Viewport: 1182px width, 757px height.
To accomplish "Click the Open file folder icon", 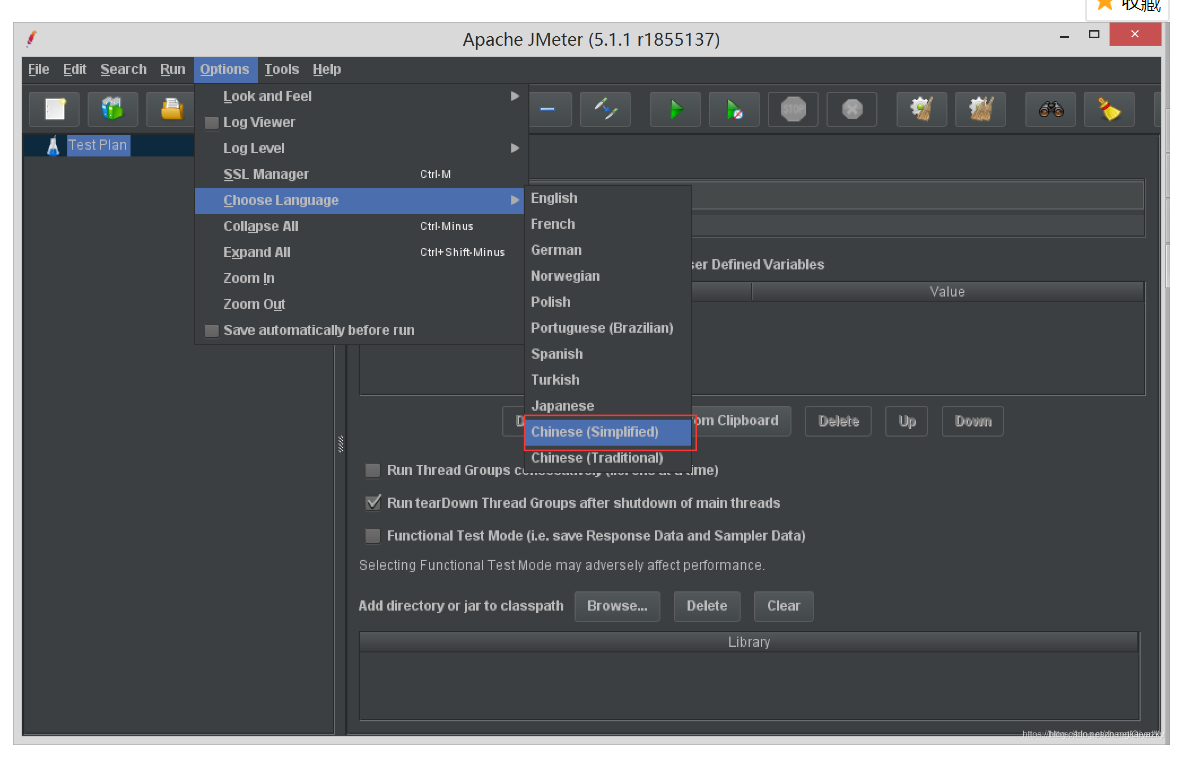I will point(172,109).
